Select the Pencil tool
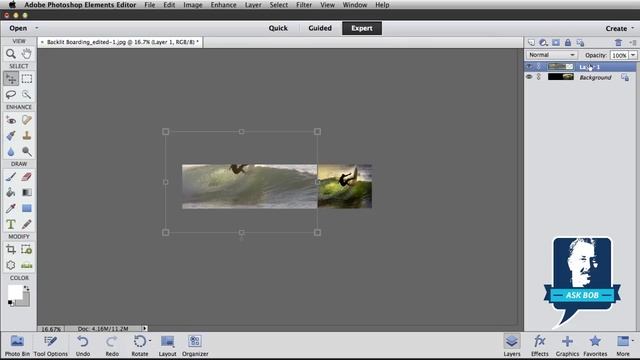This screenshot has width=640, height=360. pos(27,224)
